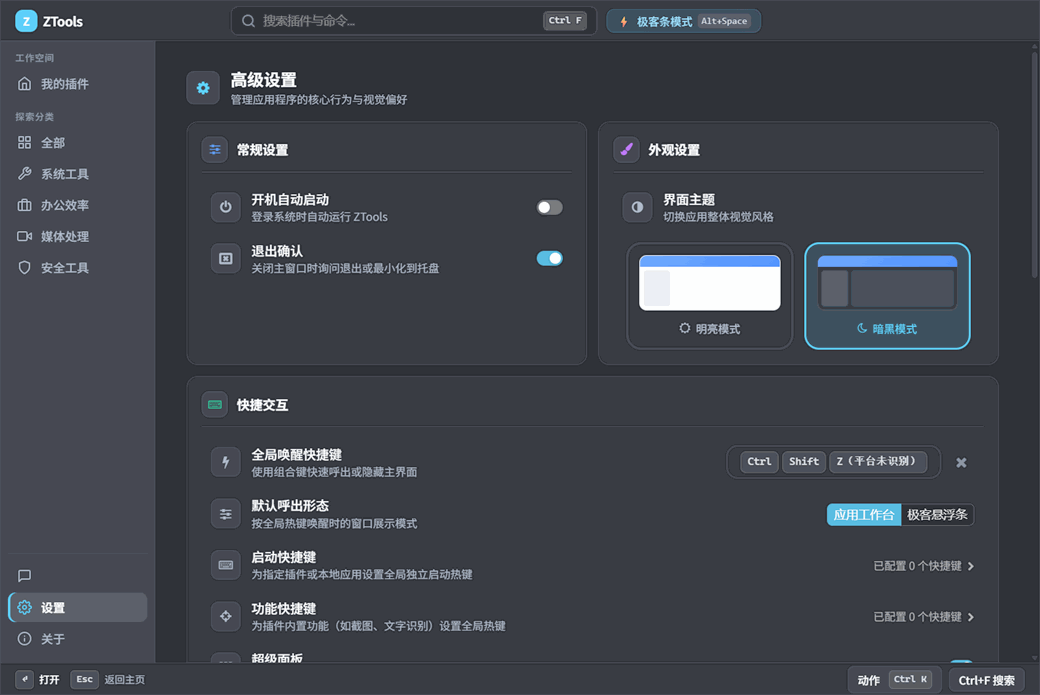Click the Z（平台未识别）key chip
The height and width of the screenshot is (695, 1040).
click(878, 462)
